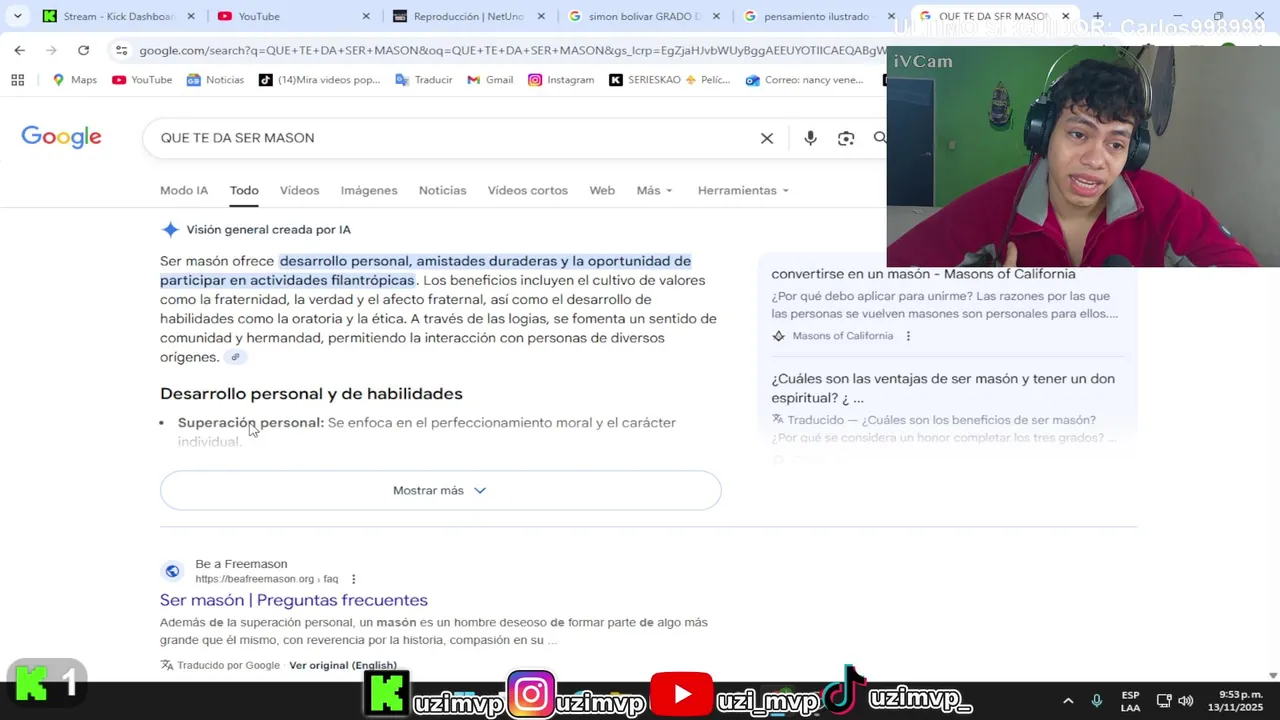Close the YouTube browser tab
The width and height of the screenshot is (1280, 720).
coord(366,16)
